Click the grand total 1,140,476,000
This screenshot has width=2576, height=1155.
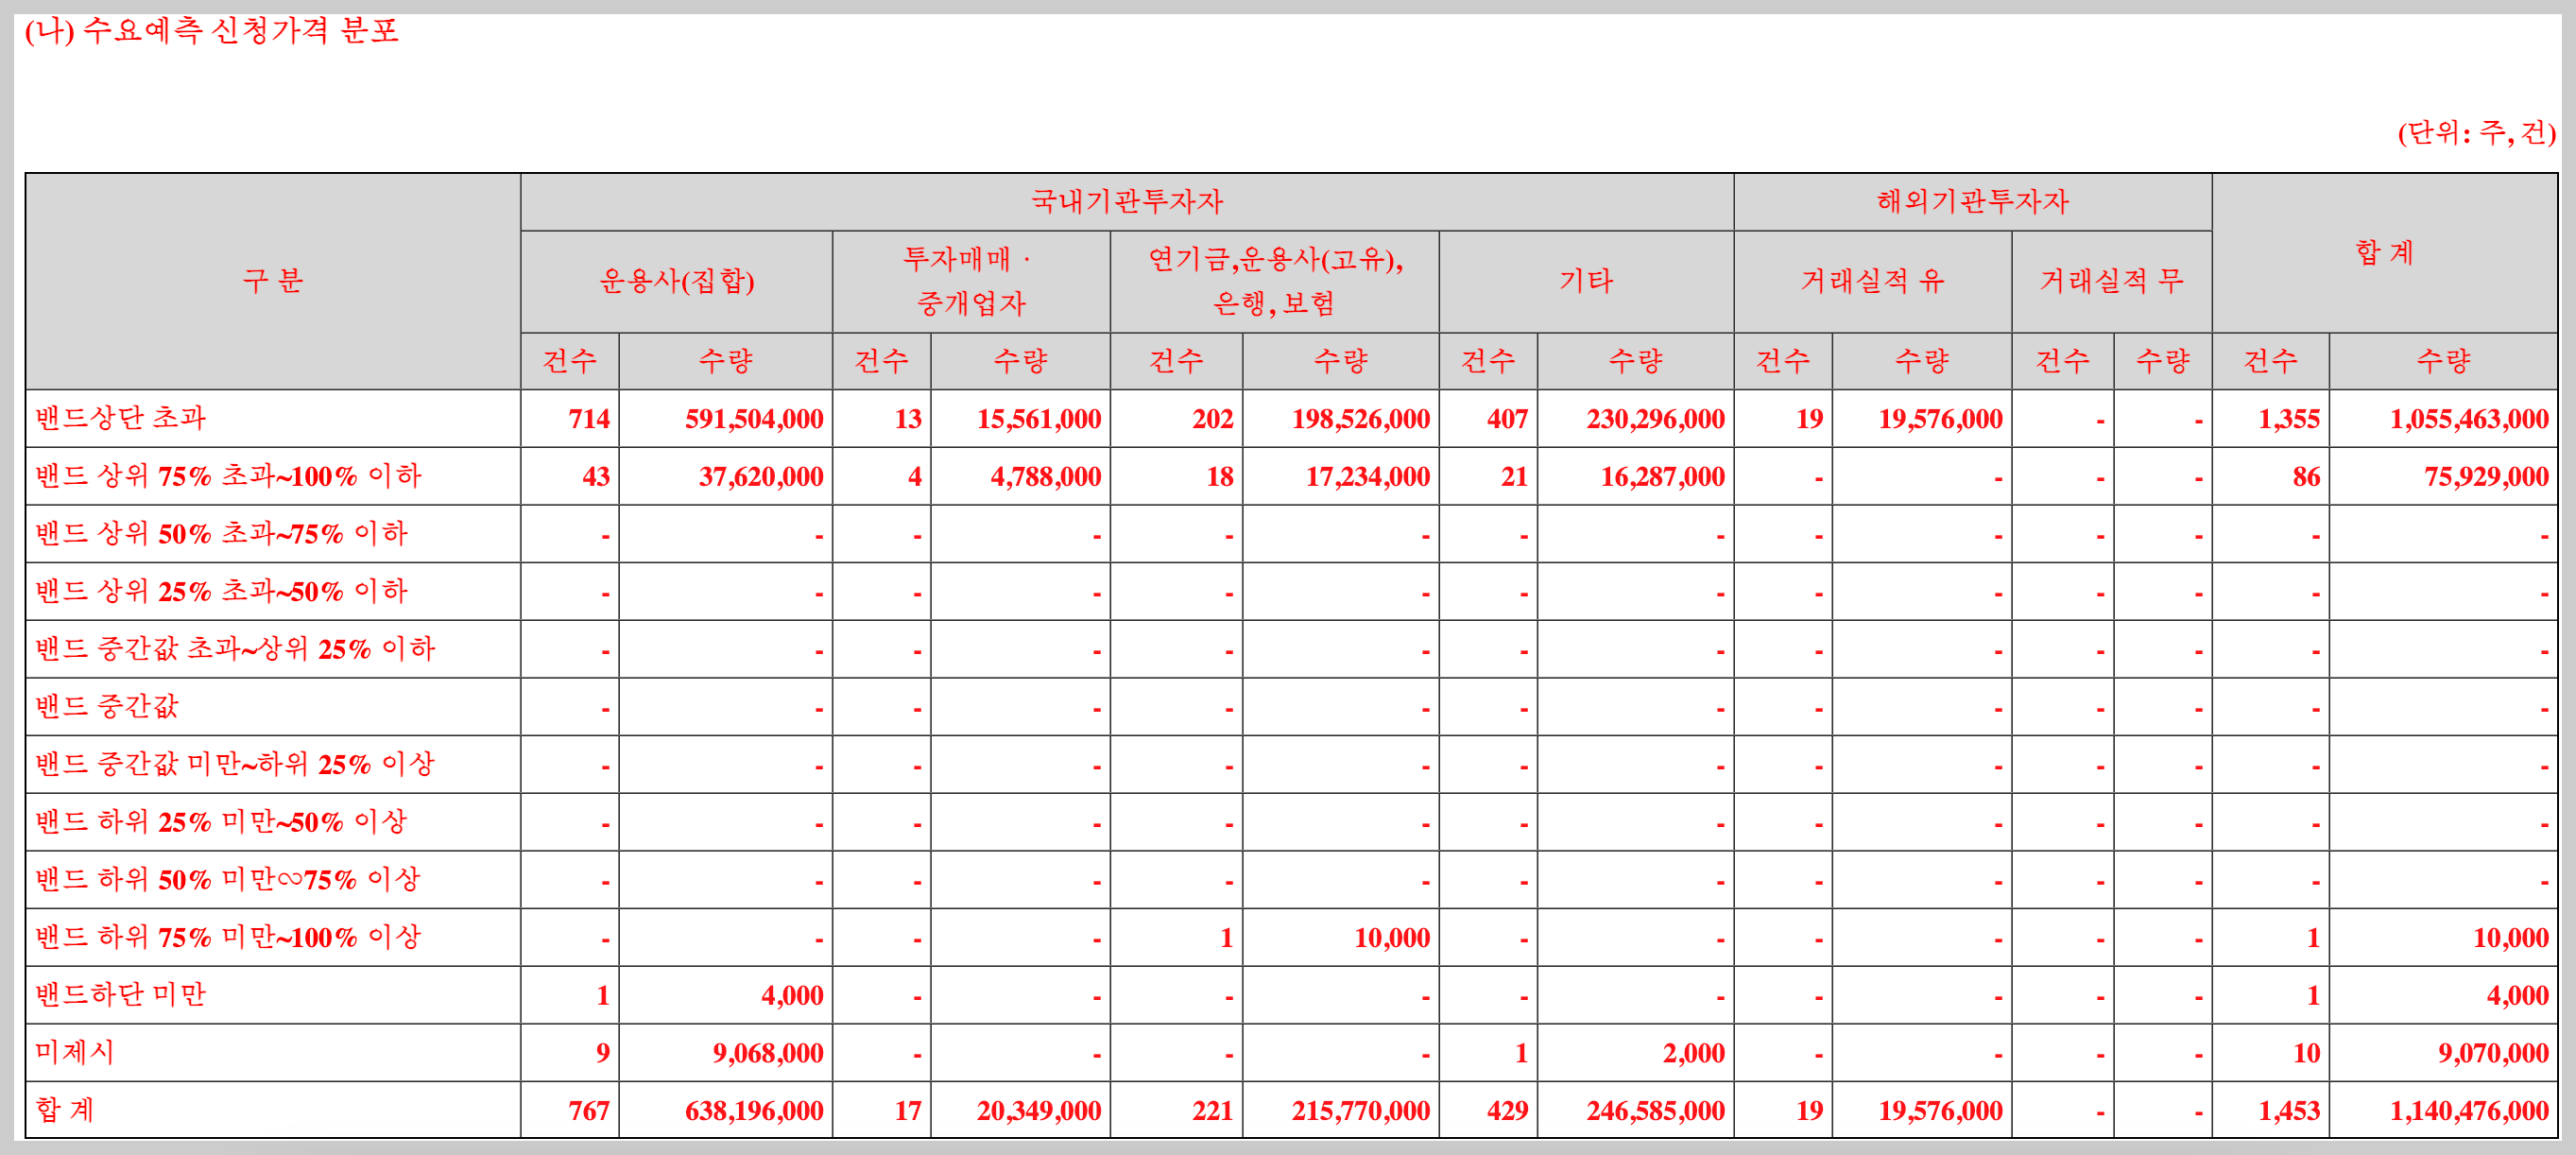click(2469, 1111)
